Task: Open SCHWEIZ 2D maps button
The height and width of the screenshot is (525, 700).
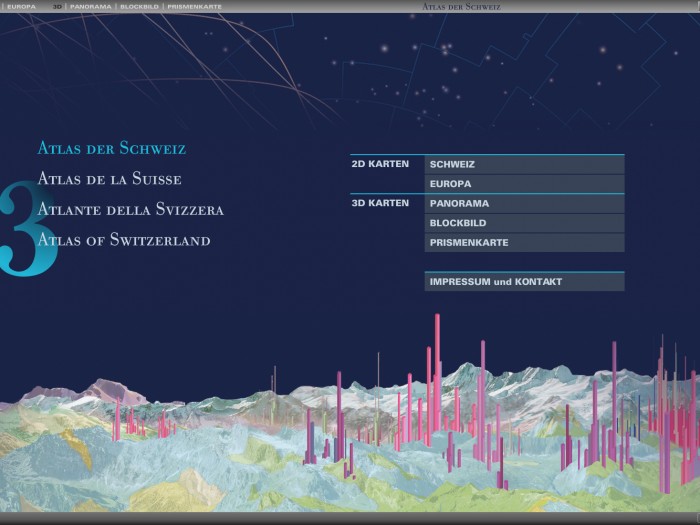Action: 524,164
